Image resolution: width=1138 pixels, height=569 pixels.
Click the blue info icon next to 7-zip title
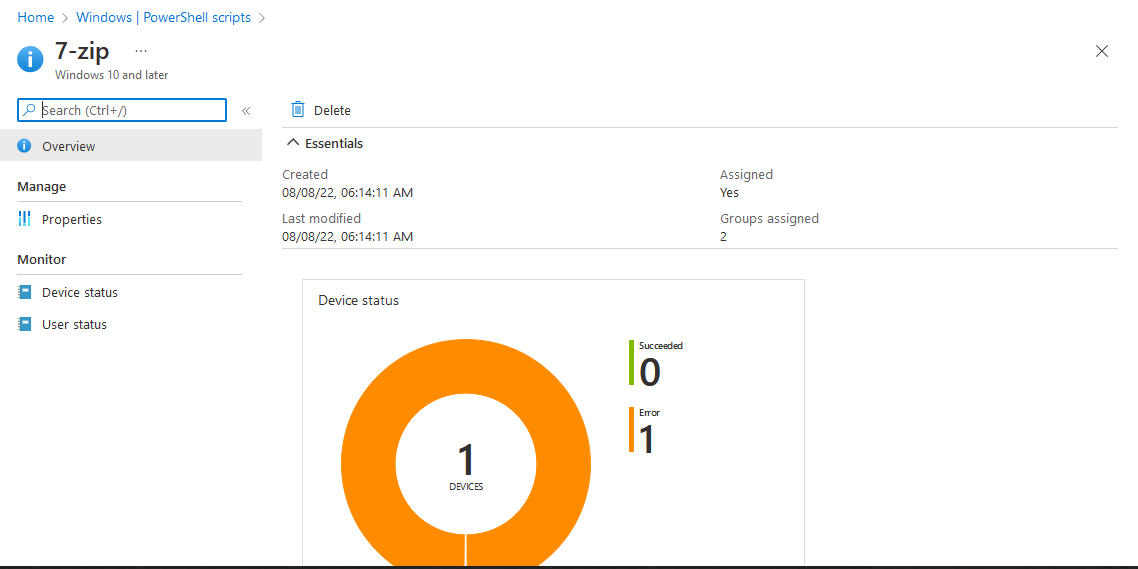pyautogui.click(x=30, y=59)
